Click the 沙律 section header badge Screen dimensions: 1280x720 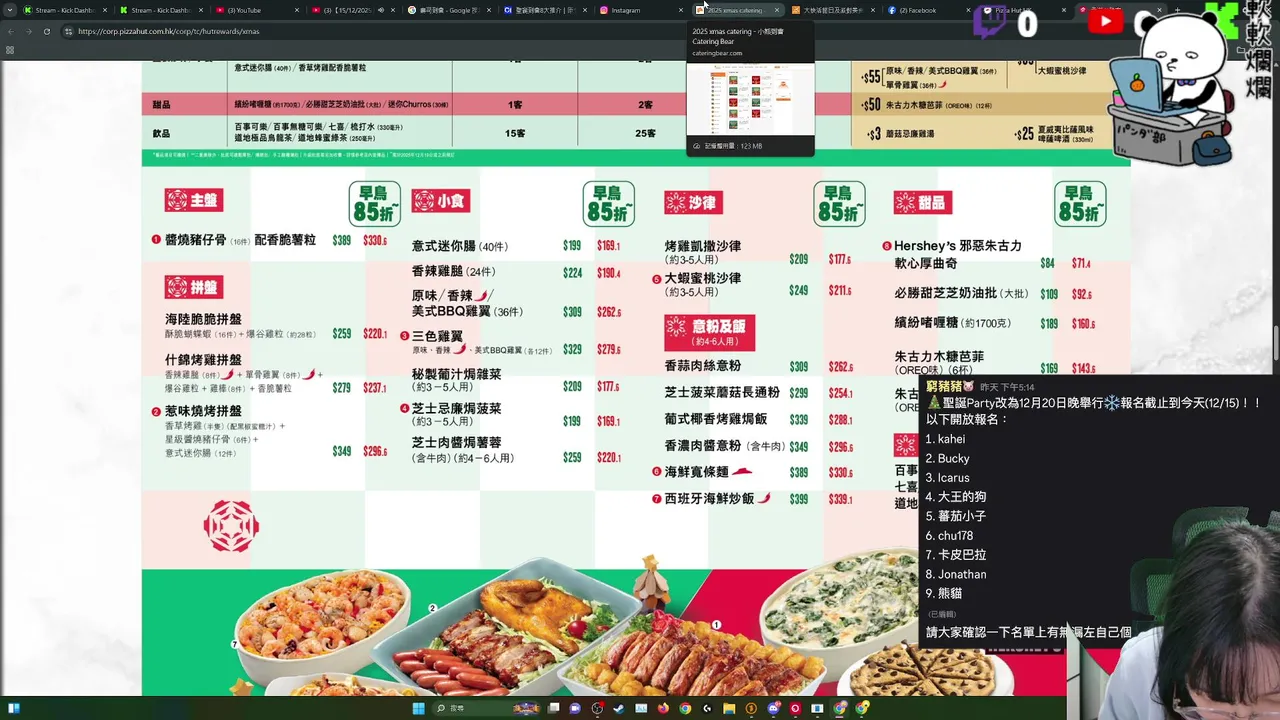pos(693,203)
